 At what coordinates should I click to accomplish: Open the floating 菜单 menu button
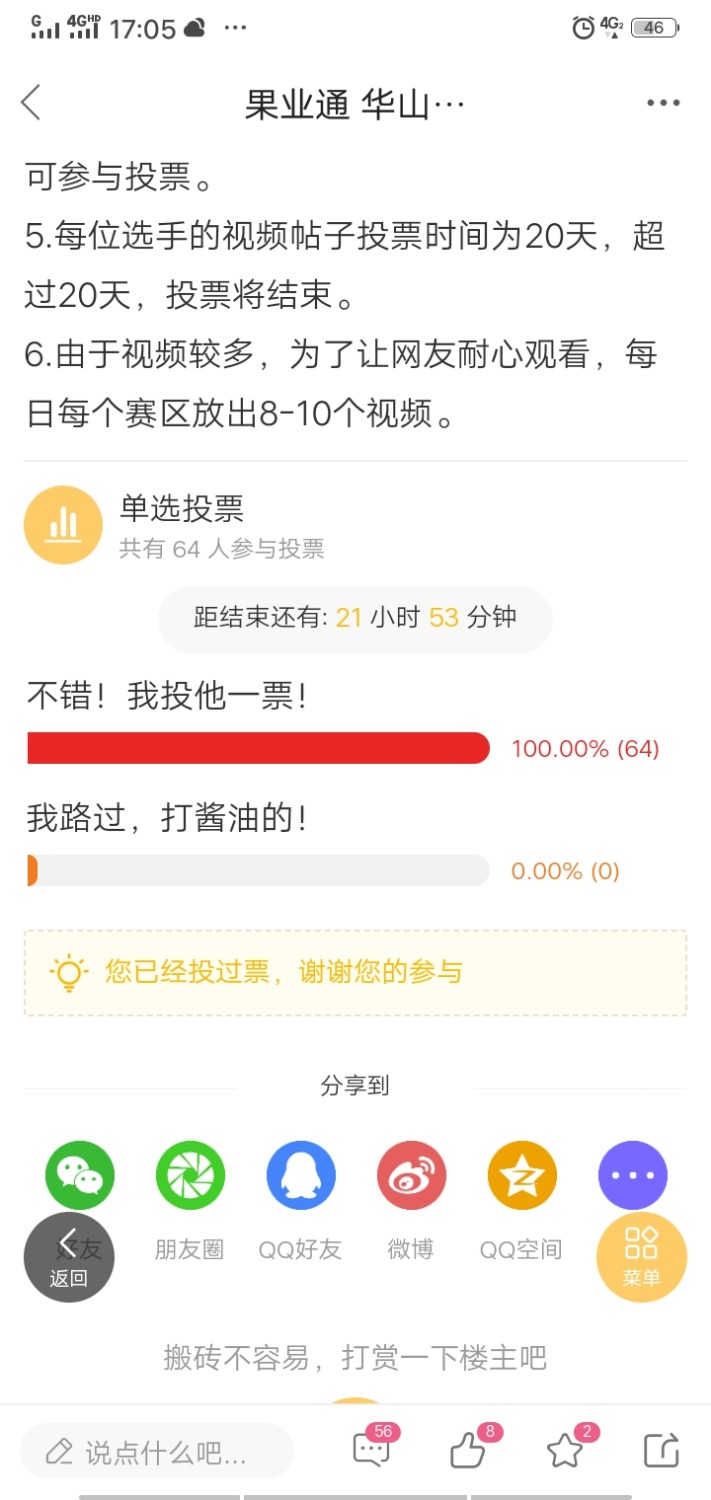pos(641,1257)
